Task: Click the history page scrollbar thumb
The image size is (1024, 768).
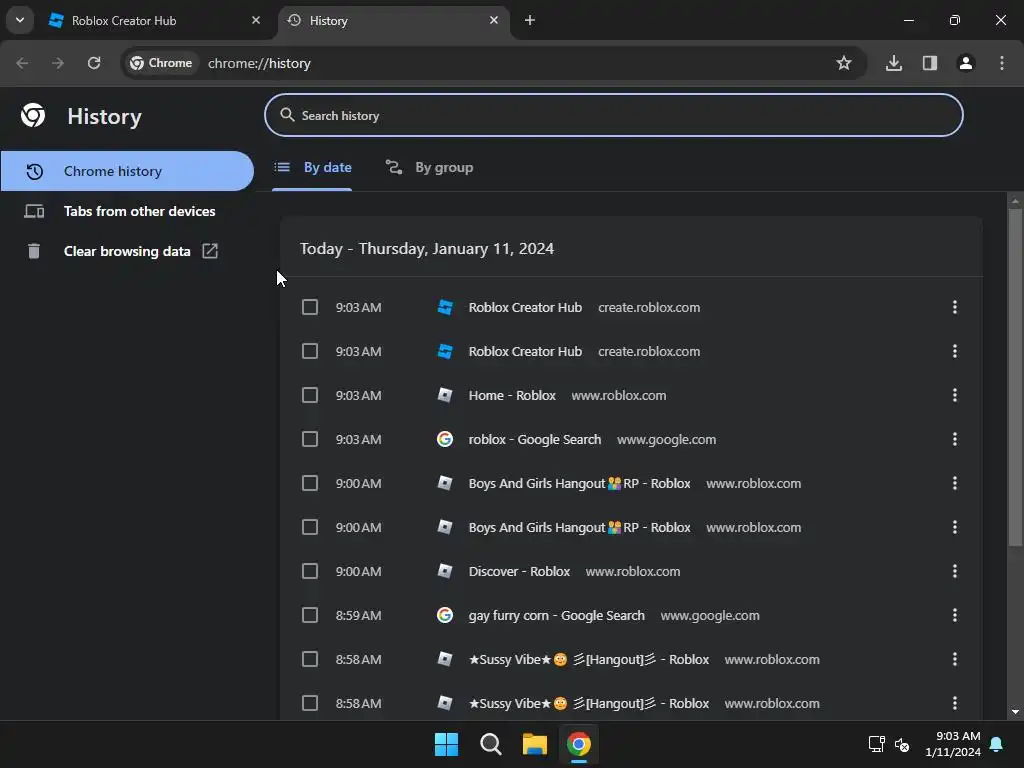Action: pyautogui.click(x=1015, y=377)
